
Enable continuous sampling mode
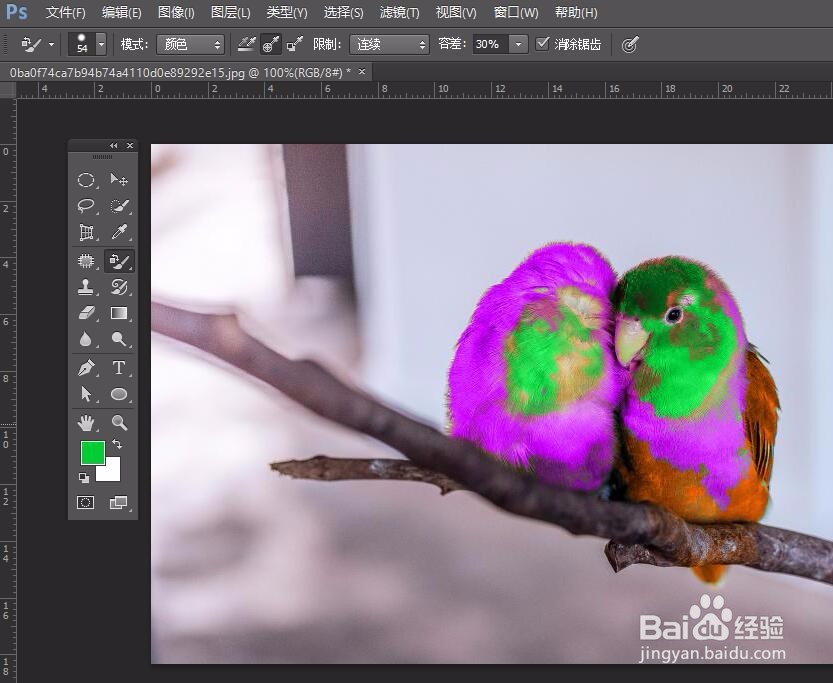coord(246,45)
